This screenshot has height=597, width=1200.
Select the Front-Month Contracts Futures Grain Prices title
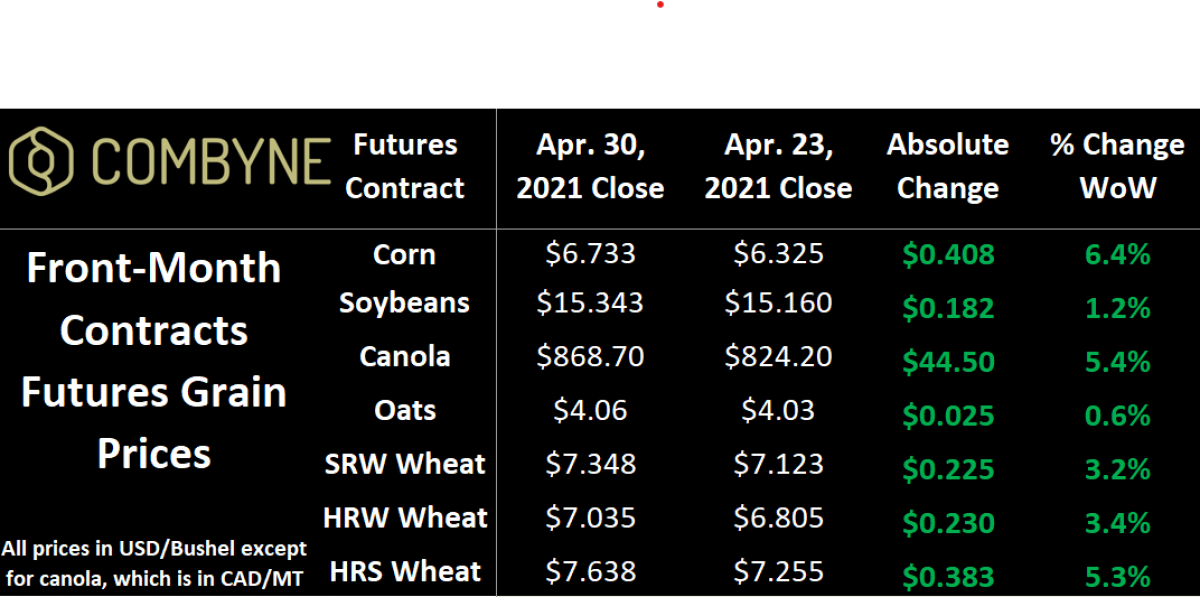click(154, 361)
